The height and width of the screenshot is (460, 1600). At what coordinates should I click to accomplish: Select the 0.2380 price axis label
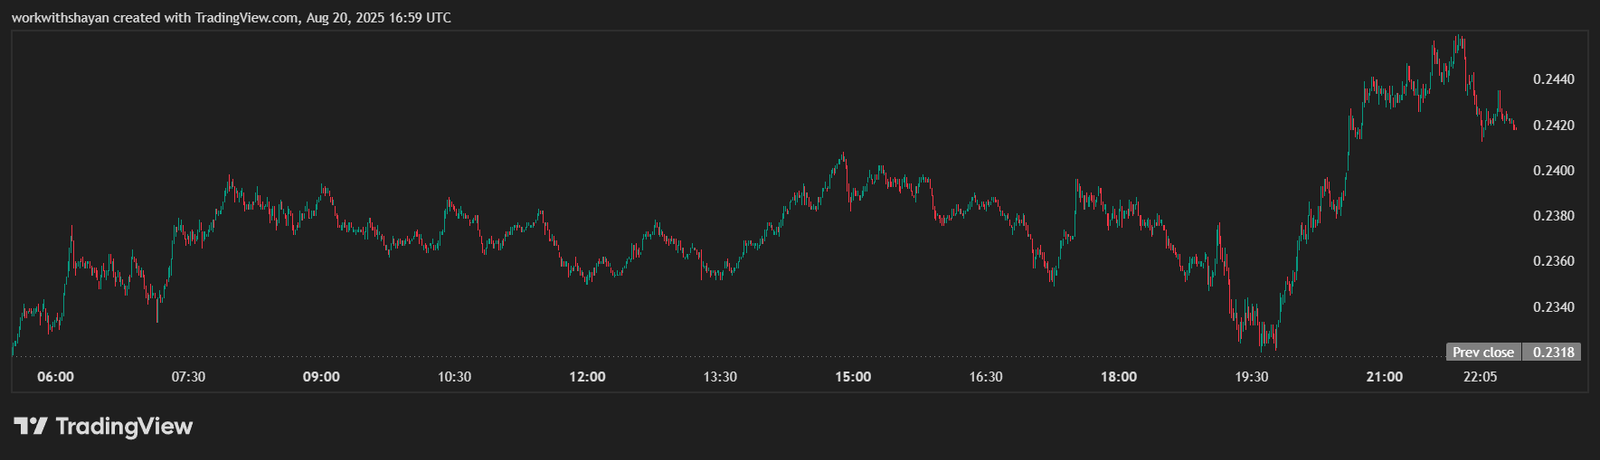pos(1553,216)
